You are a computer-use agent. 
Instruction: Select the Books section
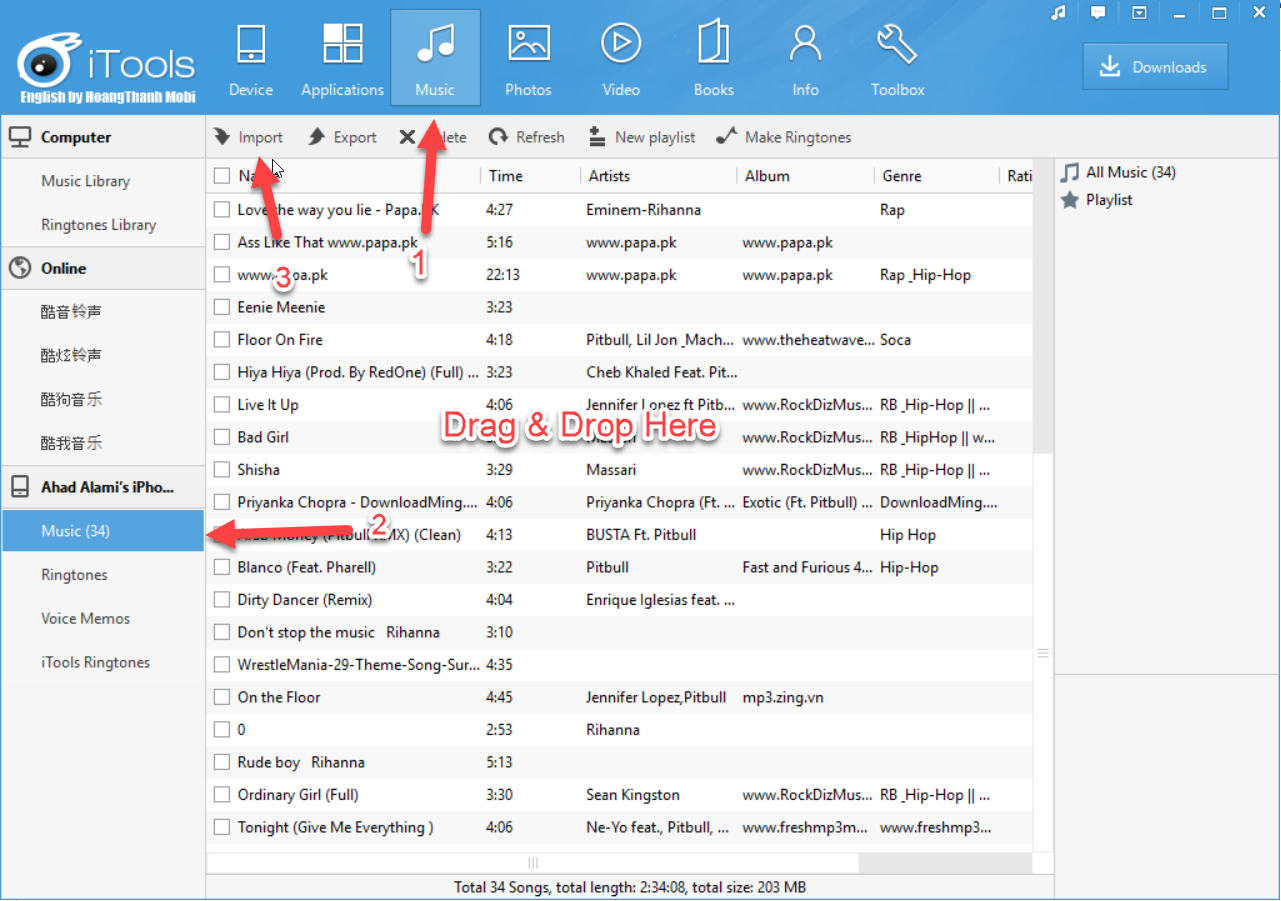click(x=713, y=55)
